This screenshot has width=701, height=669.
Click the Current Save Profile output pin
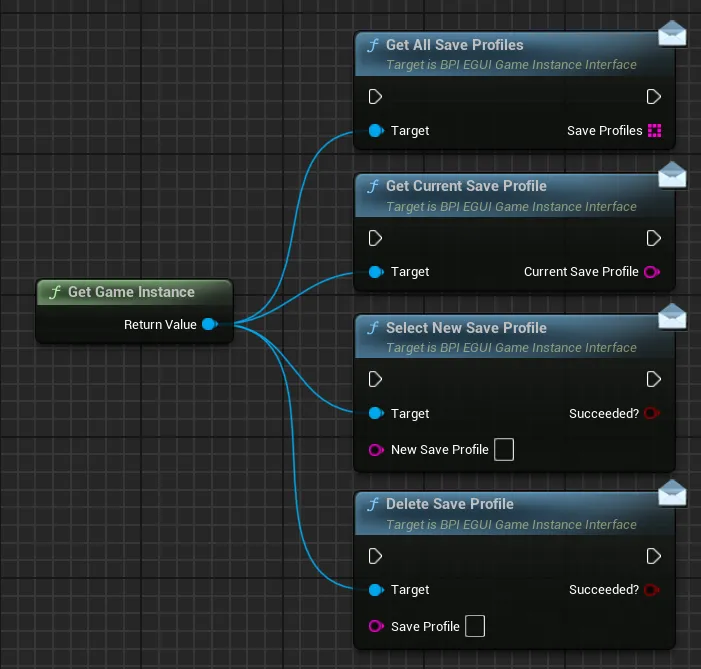[x=652, y=272]
